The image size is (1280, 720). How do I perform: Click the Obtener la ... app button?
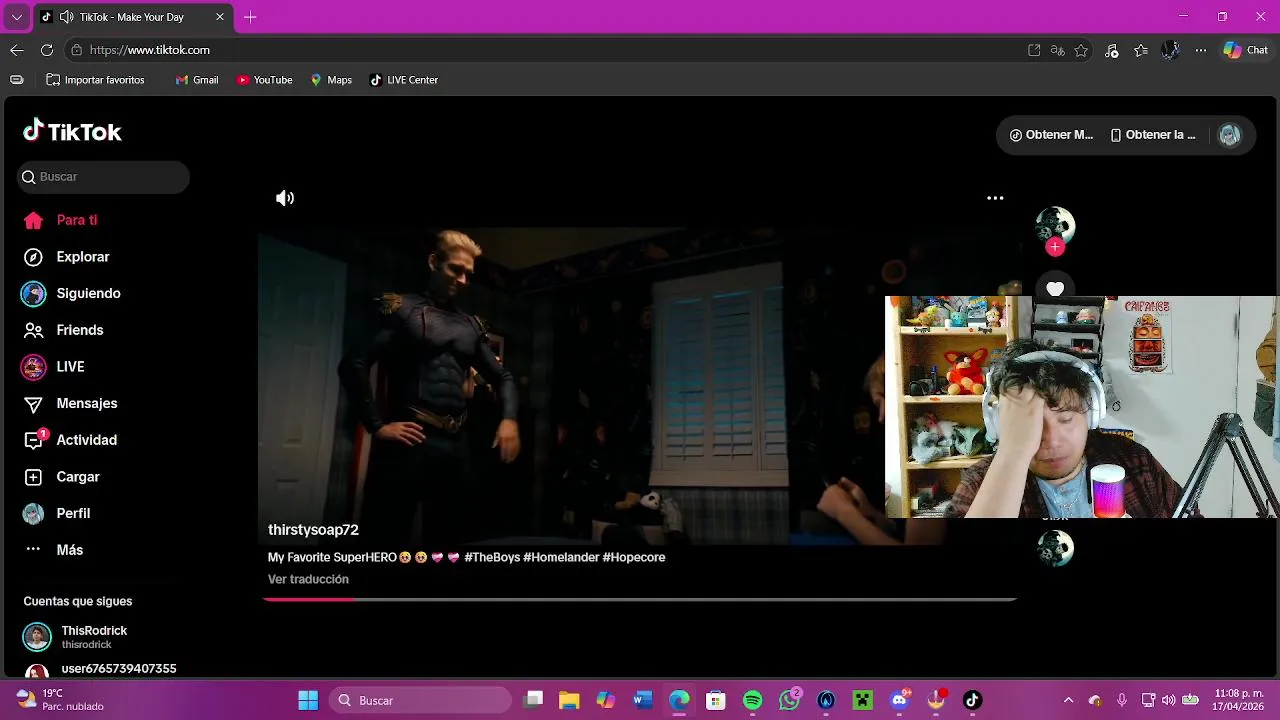pos(1153,135)
